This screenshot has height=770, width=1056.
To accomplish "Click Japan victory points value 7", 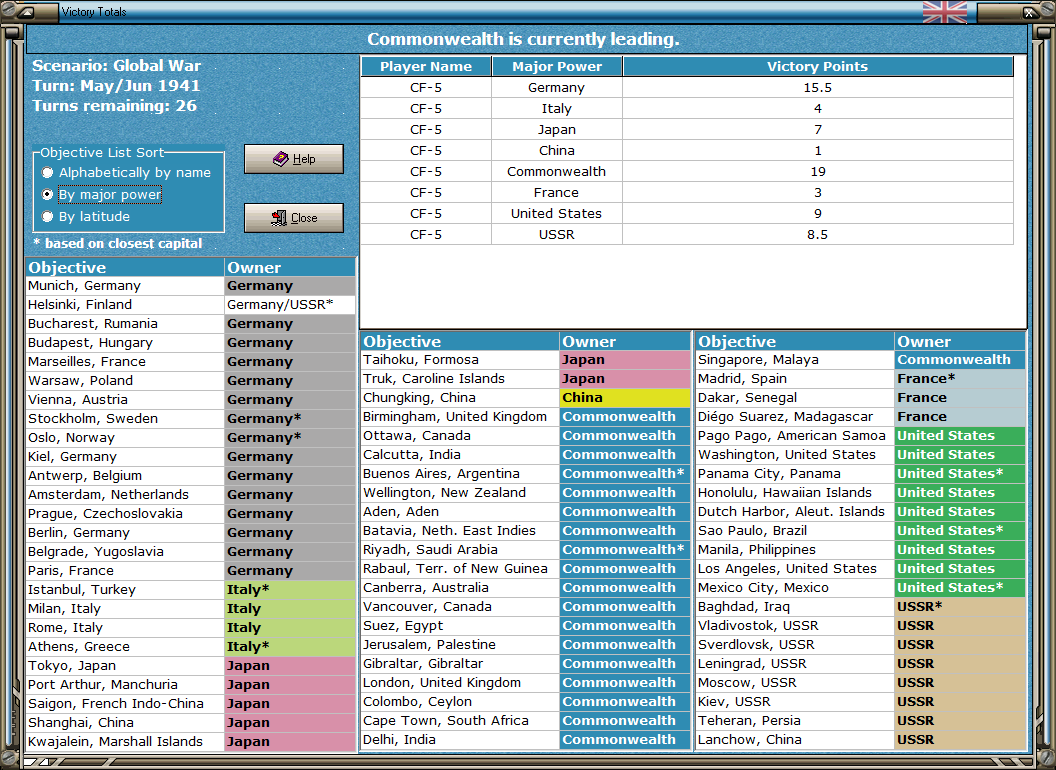I will [x=818, y=129].
